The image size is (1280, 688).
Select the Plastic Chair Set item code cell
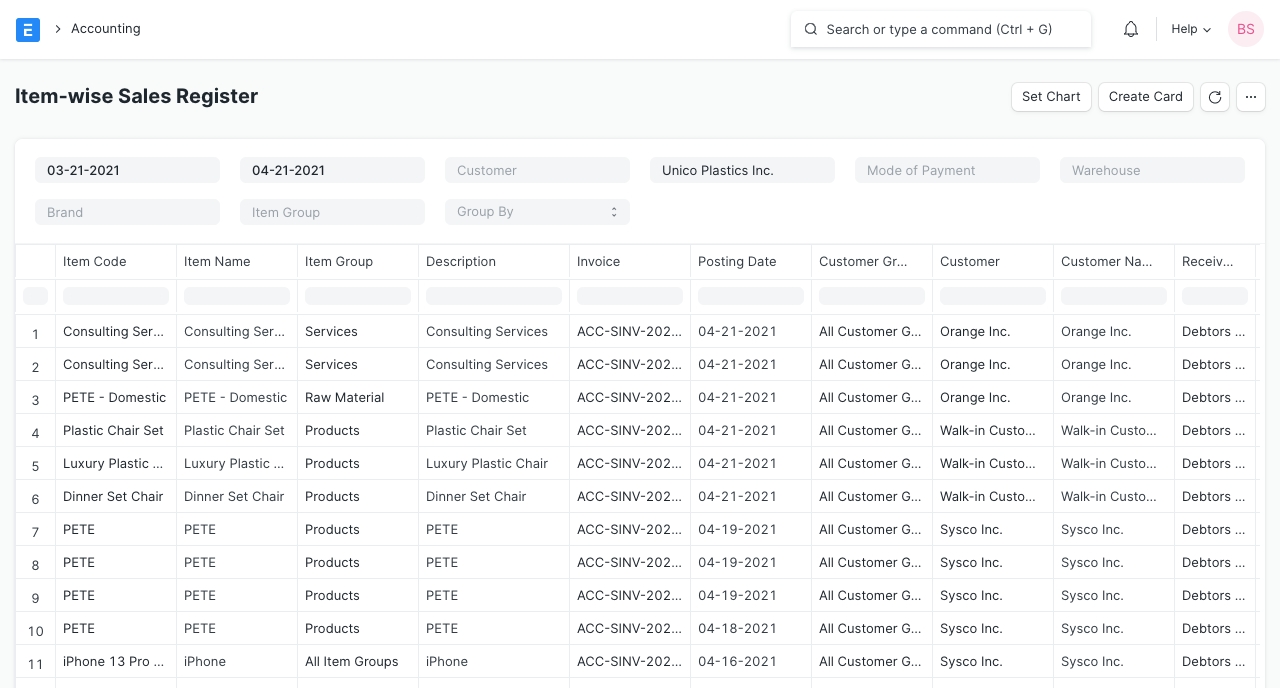click(x=113, y=430)
